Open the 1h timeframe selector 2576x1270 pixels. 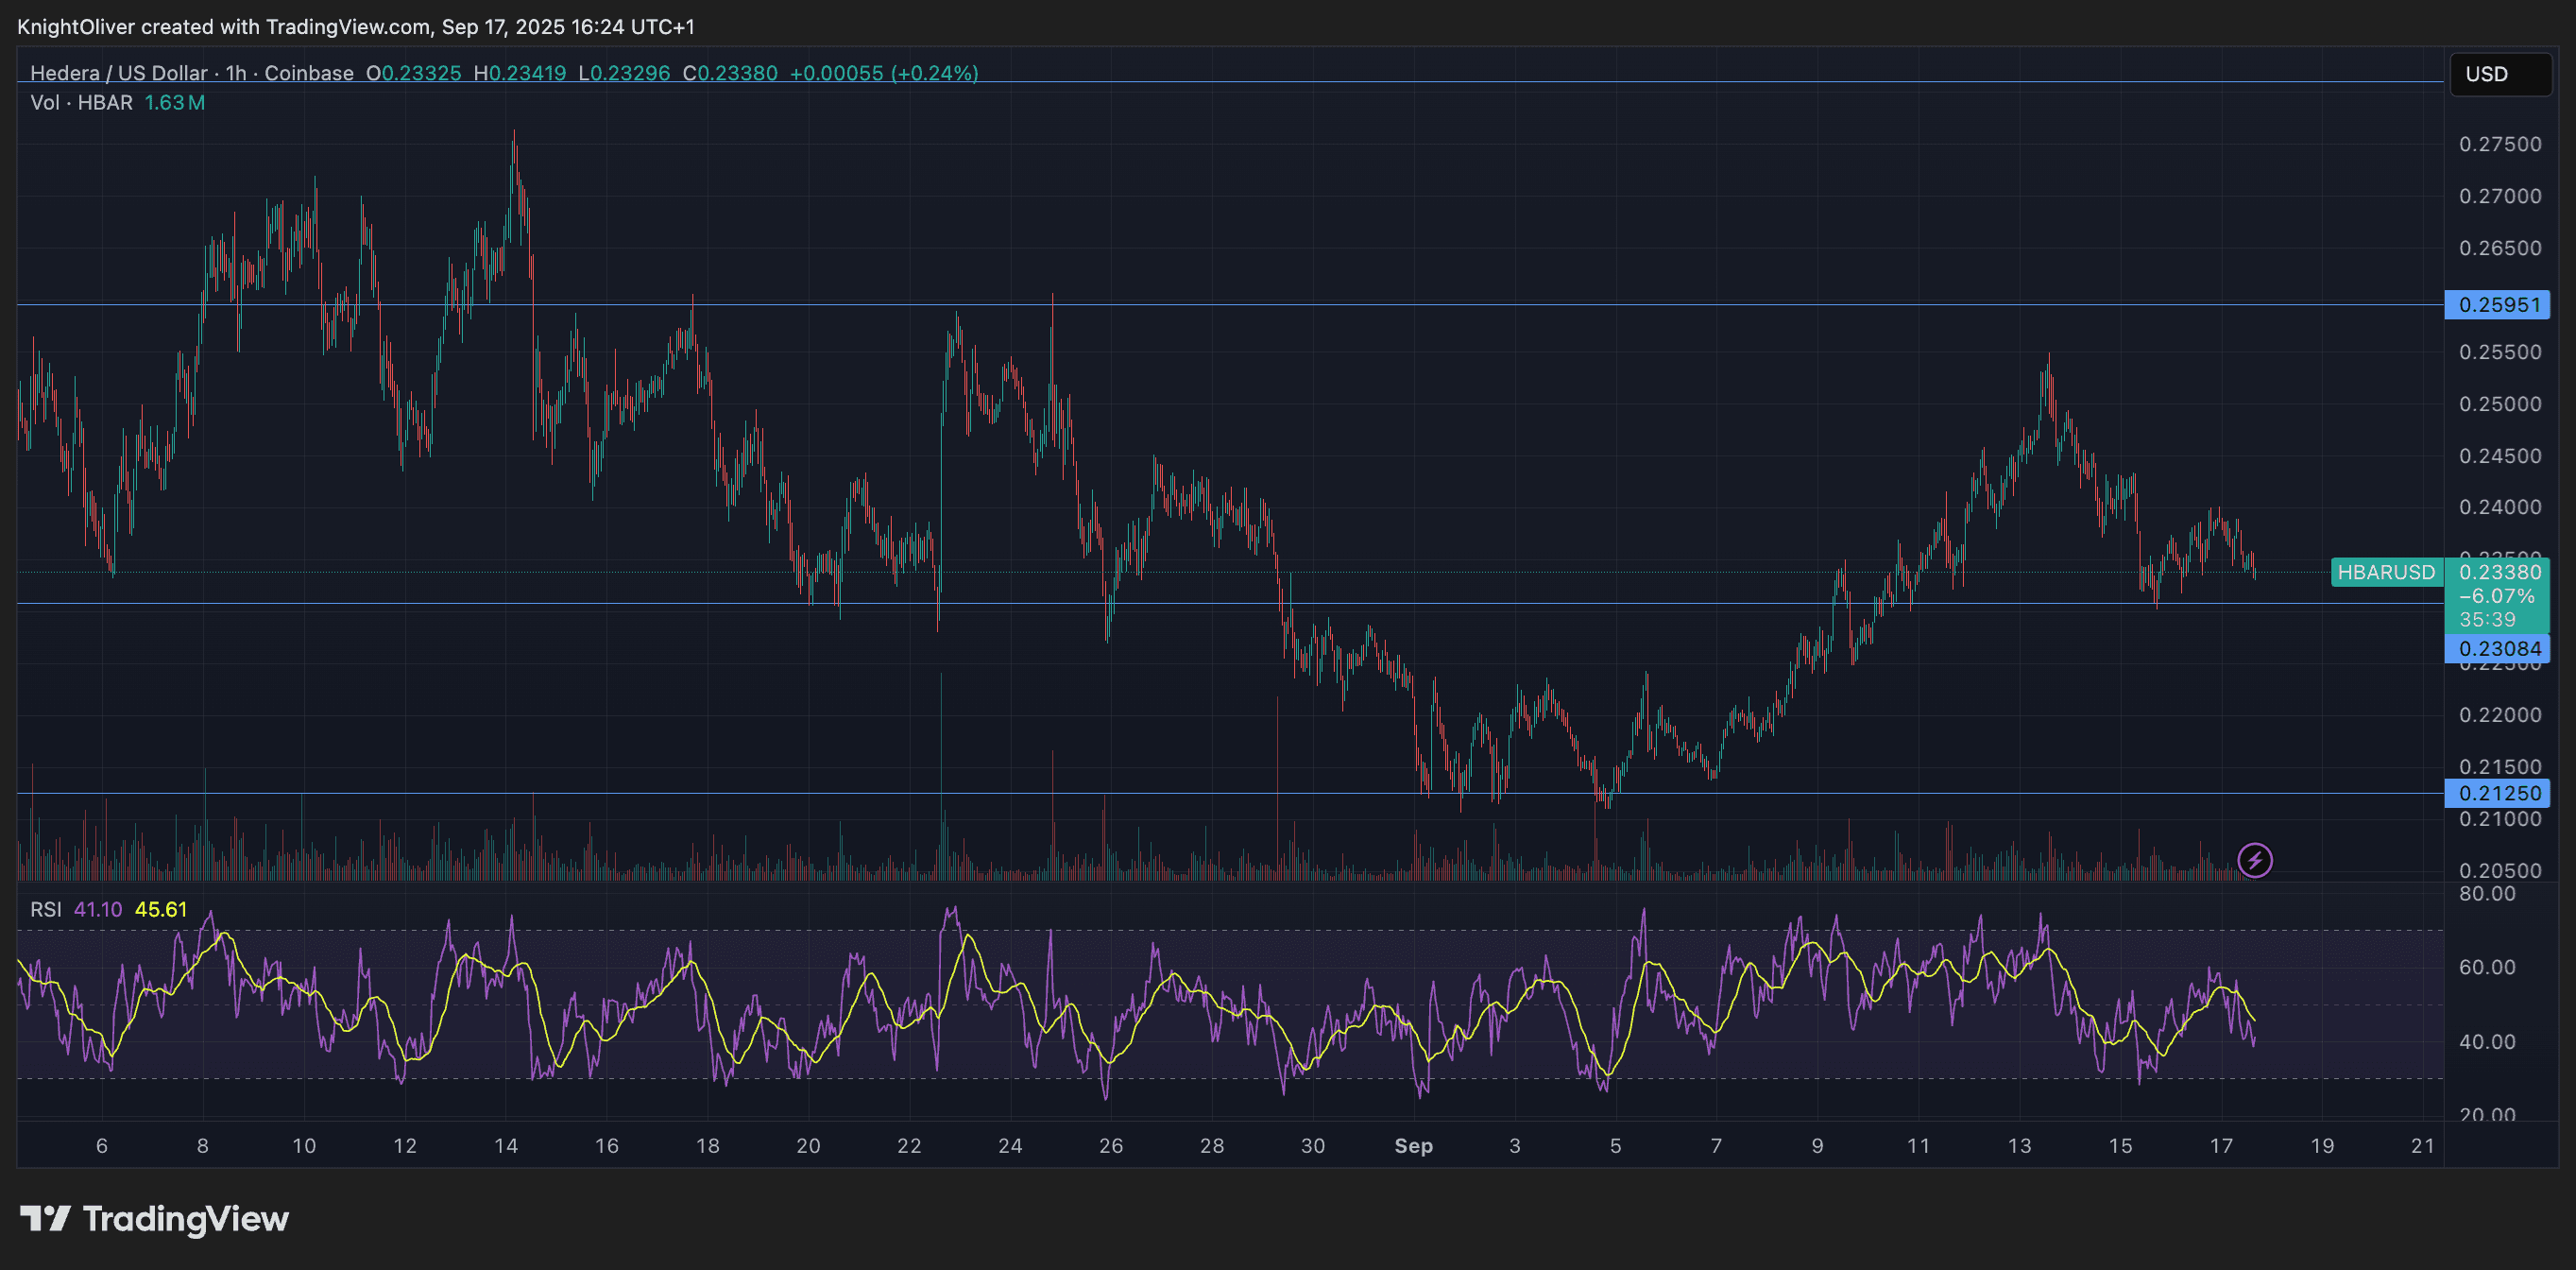click(239, 72)
